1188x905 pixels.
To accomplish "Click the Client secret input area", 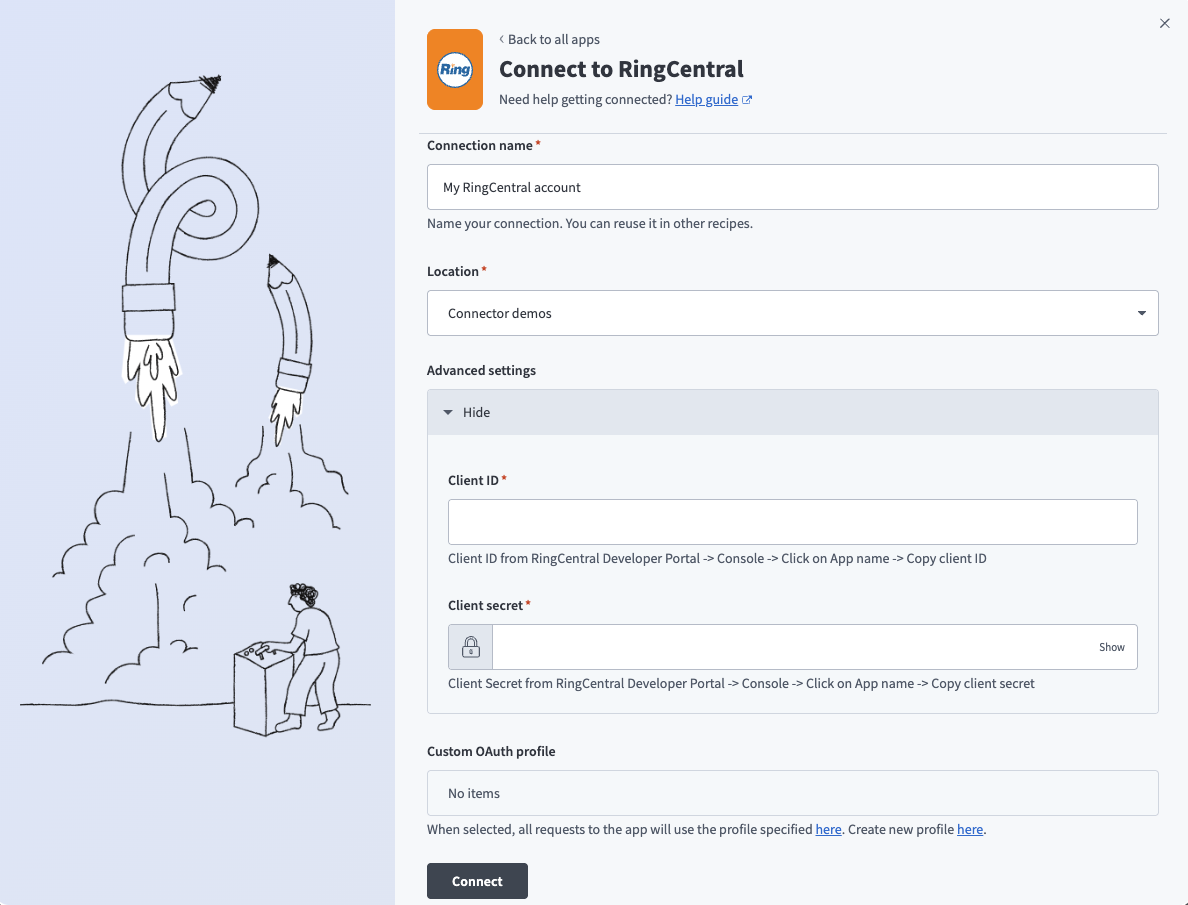I will [x=800, y=646].
